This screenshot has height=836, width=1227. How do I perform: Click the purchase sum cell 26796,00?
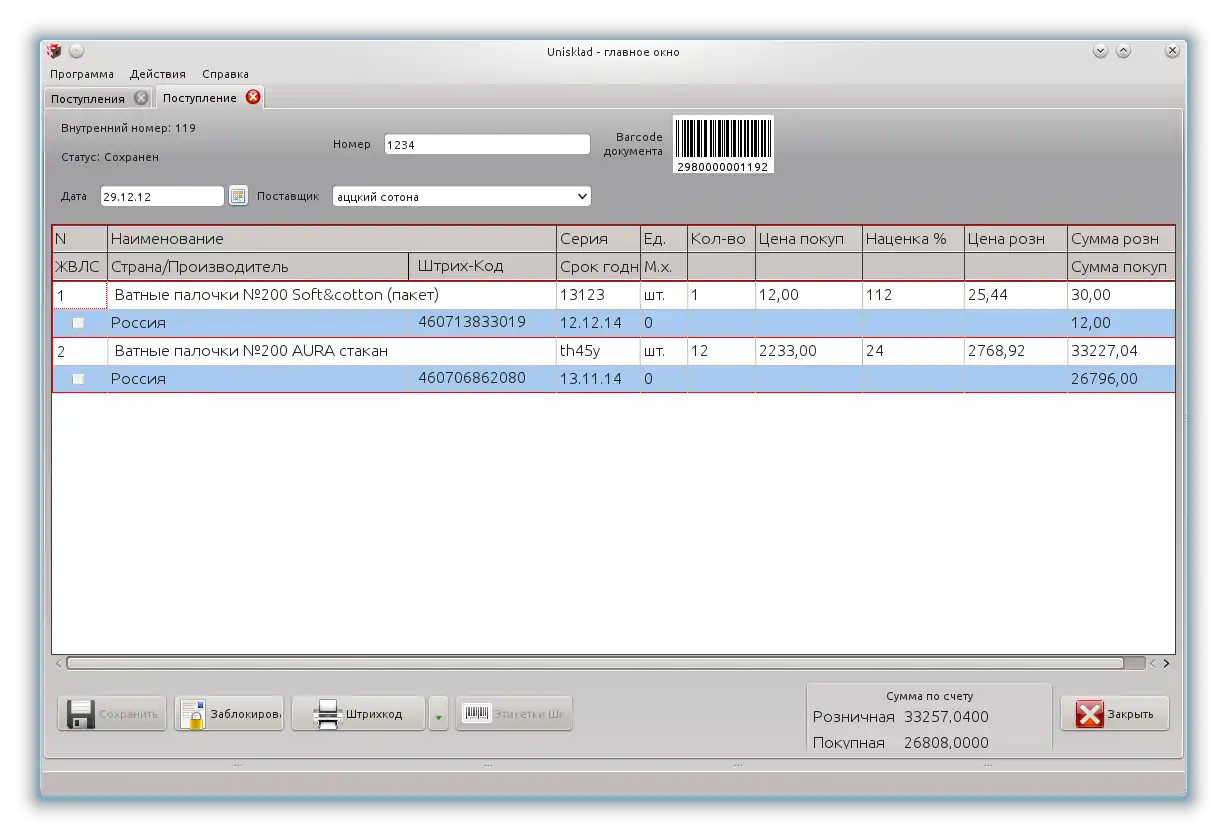(x=1121, y=379)
